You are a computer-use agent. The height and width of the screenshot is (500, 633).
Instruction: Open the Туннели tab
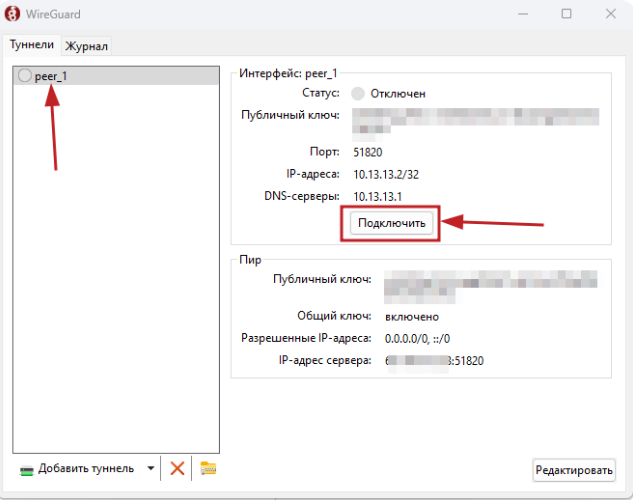click(31, 44)
